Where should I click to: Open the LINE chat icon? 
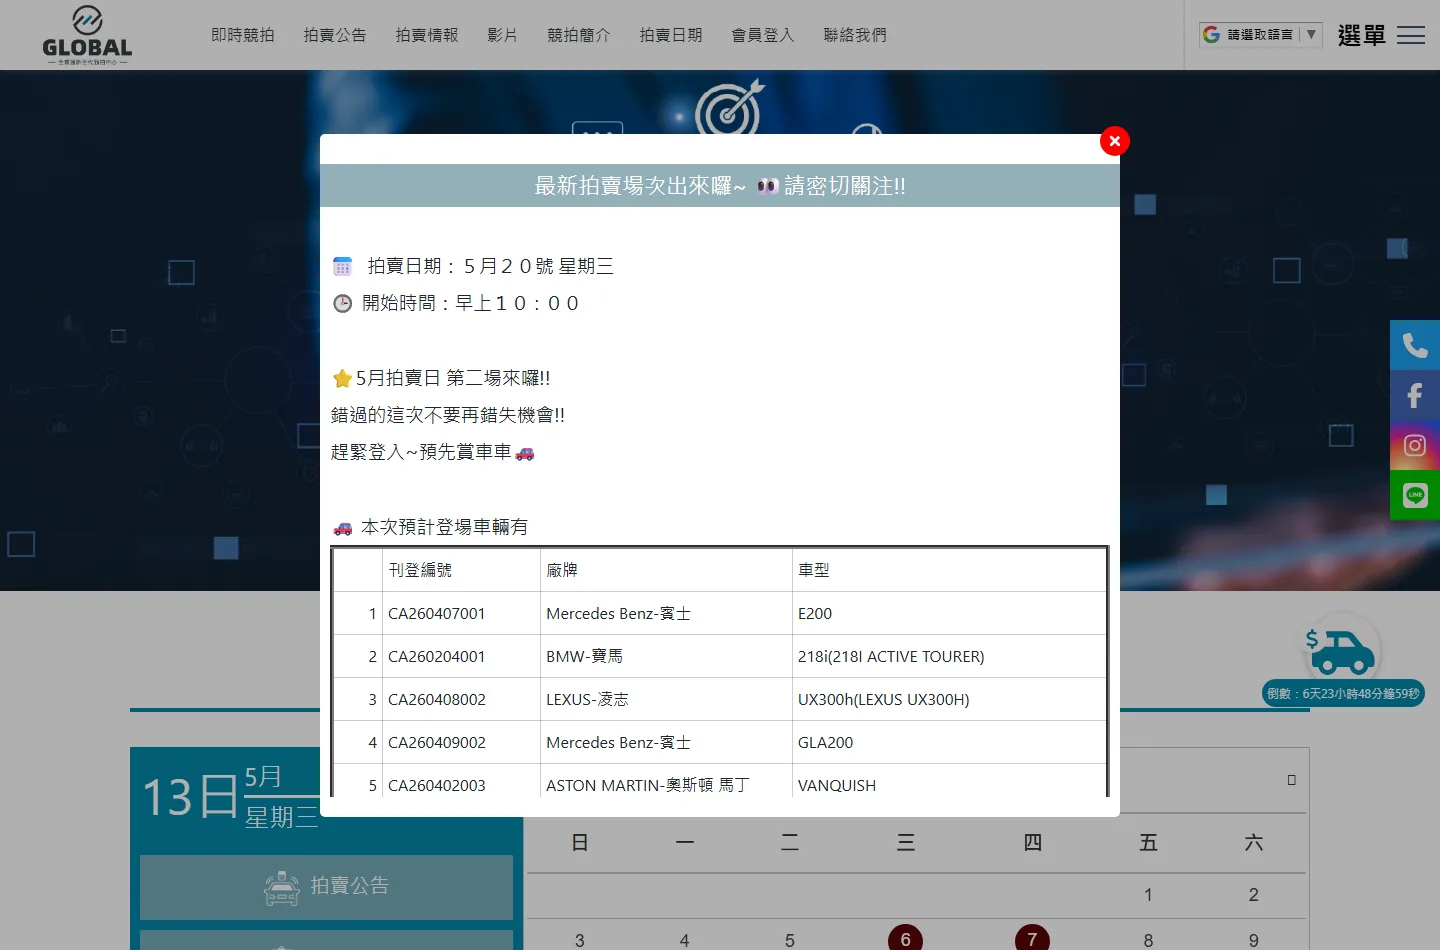point(1415,495)
